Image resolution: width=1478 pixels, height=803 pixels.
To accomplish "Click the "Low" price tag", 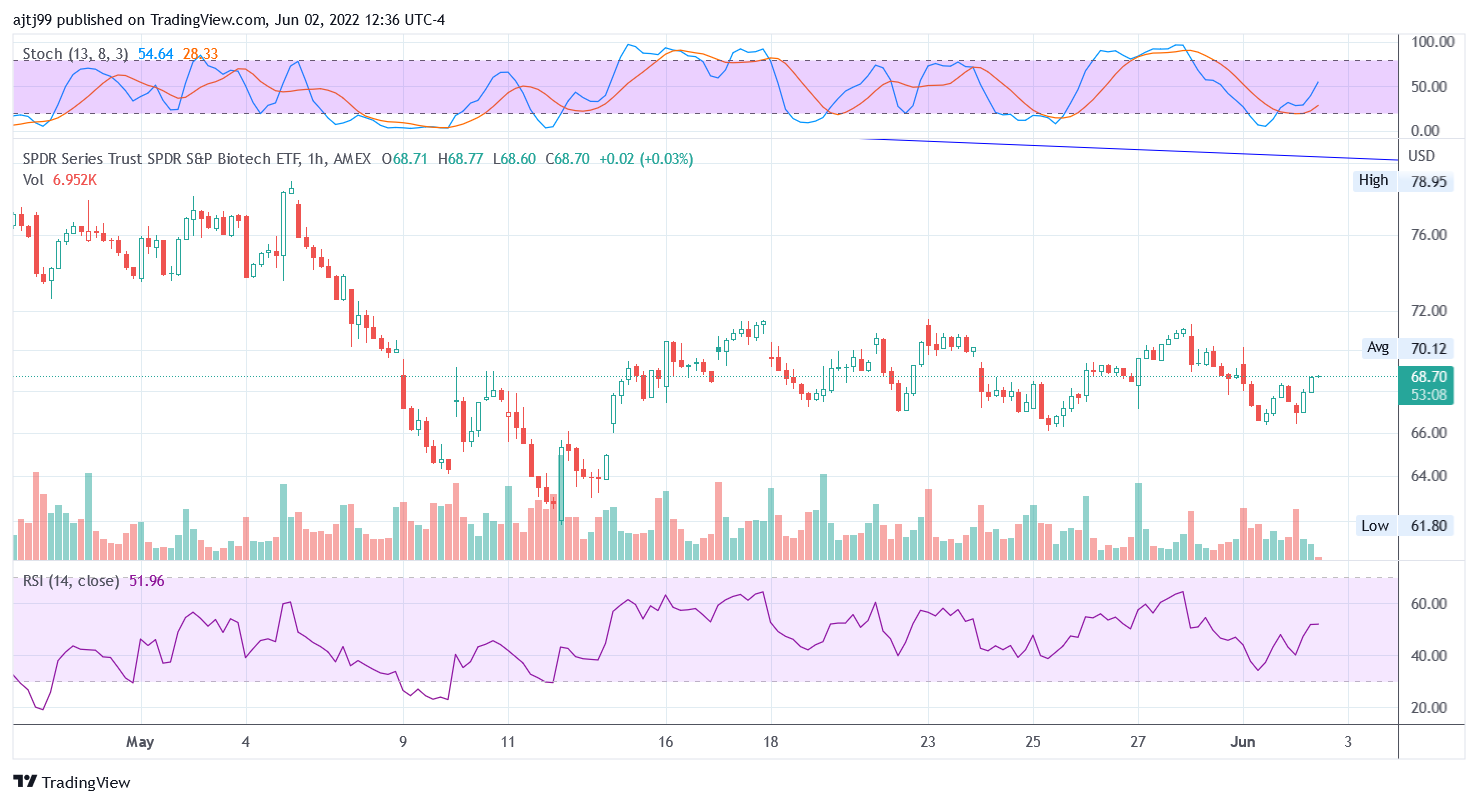I will pyautogui.click(x=1374, y=526).
